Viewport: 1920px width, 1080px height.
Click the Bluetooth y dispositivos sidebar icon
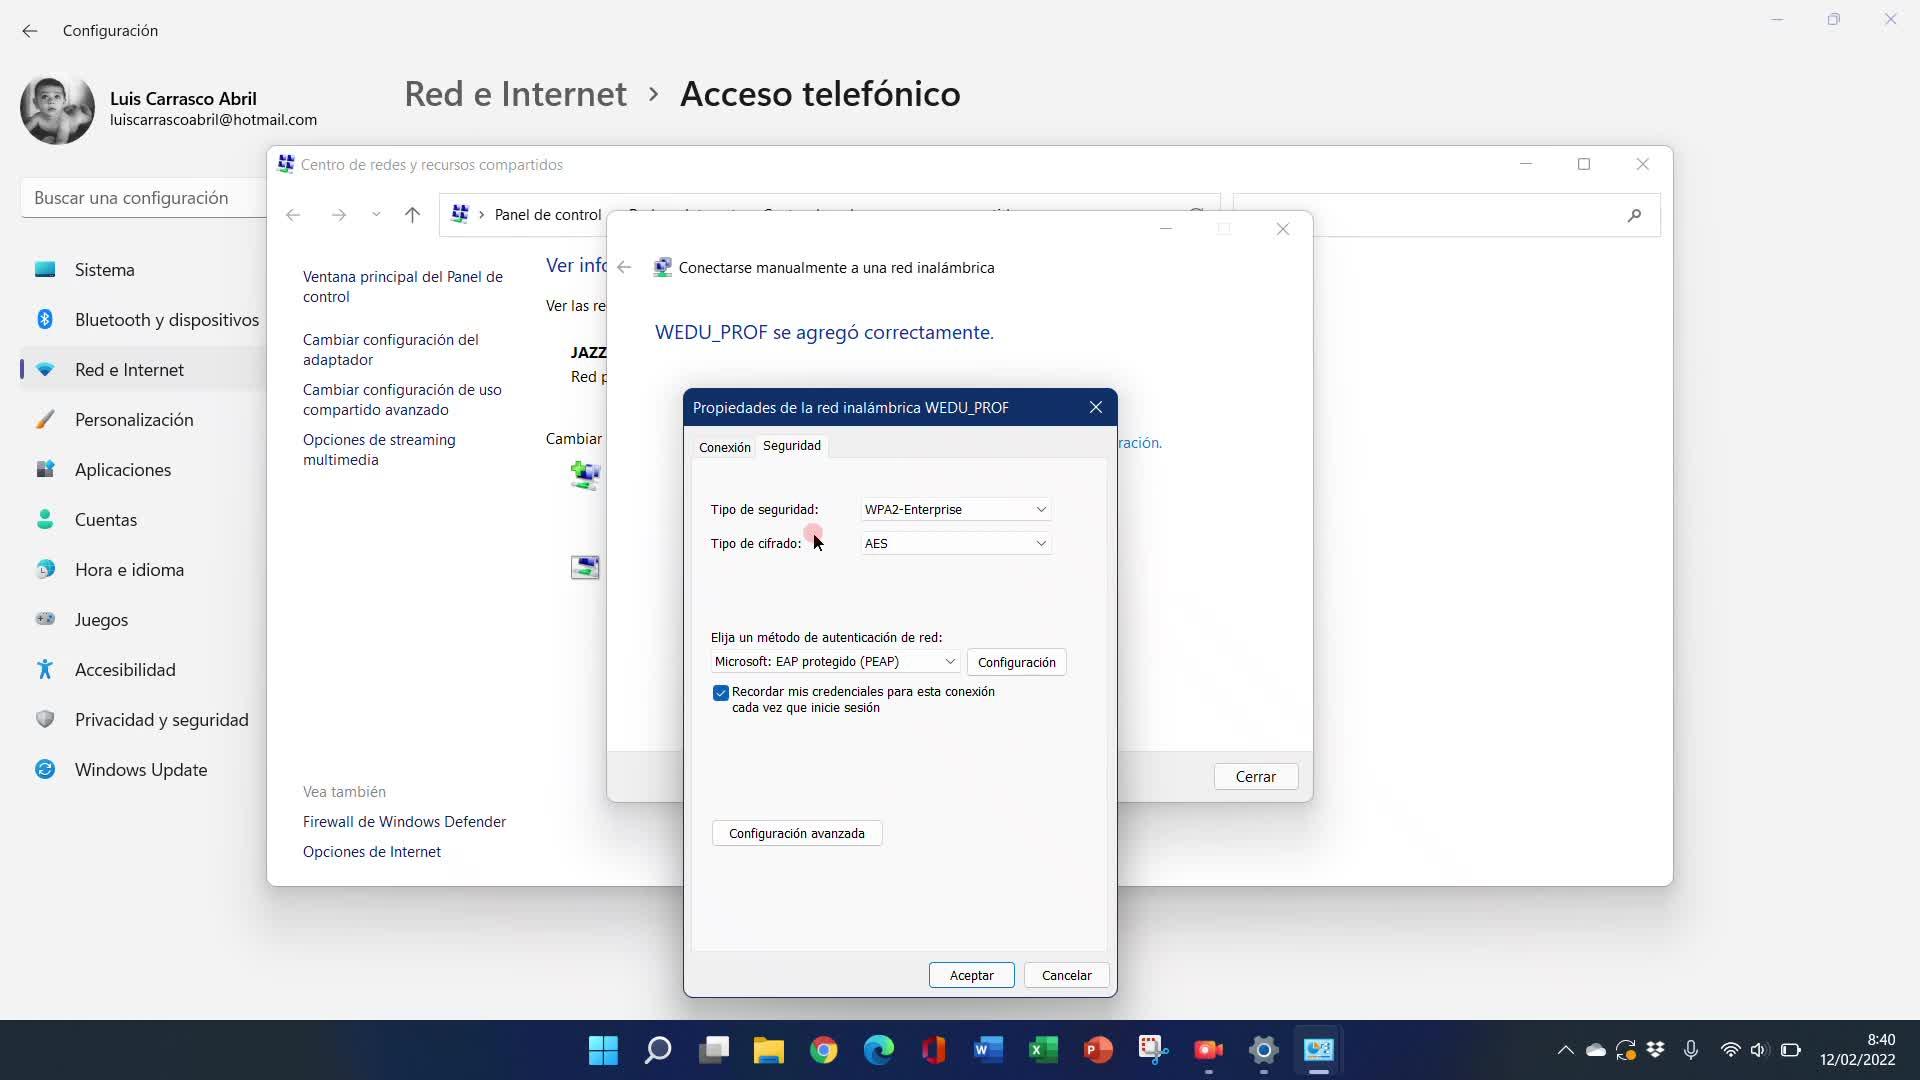tap(45, 319)
